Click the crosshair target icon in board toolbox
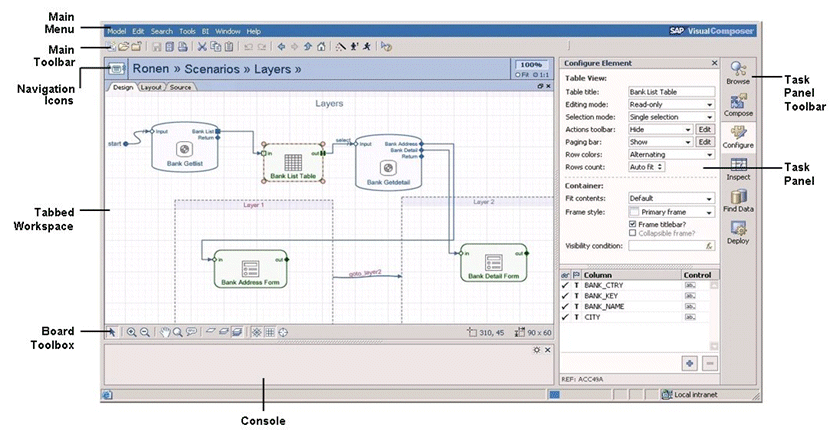The width and height of the screenshot is (830, 431). 283,332
